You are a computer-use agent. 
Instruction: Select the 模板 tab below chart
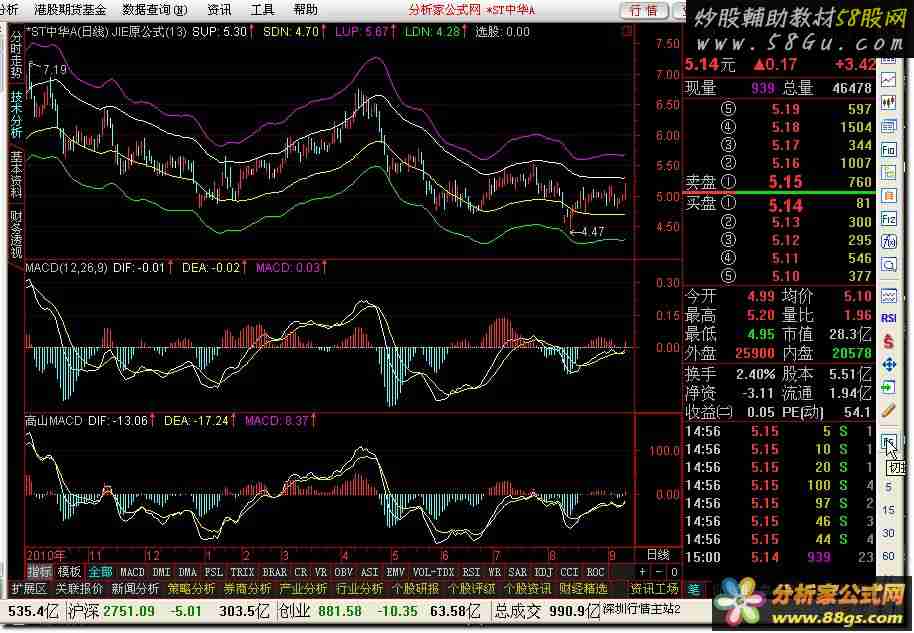pos(69,572)
